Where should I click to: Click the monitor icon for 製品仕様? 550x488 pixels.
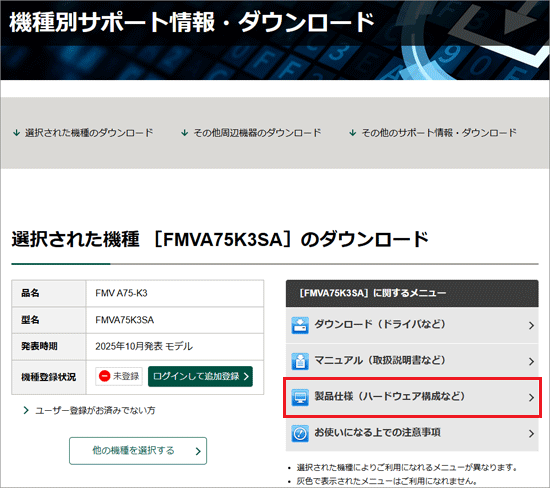[x=300, y=397]
